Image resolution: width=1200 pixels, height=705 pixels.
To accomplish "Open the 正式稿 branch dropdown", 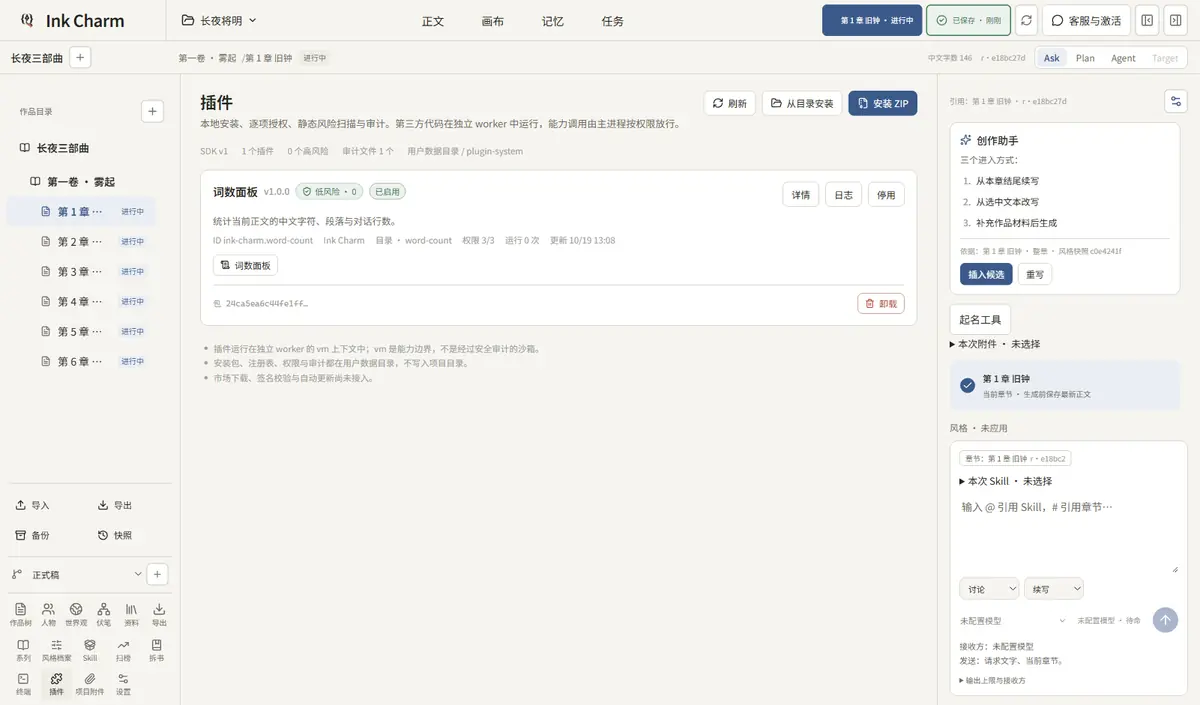I will [x=76, y=574].
